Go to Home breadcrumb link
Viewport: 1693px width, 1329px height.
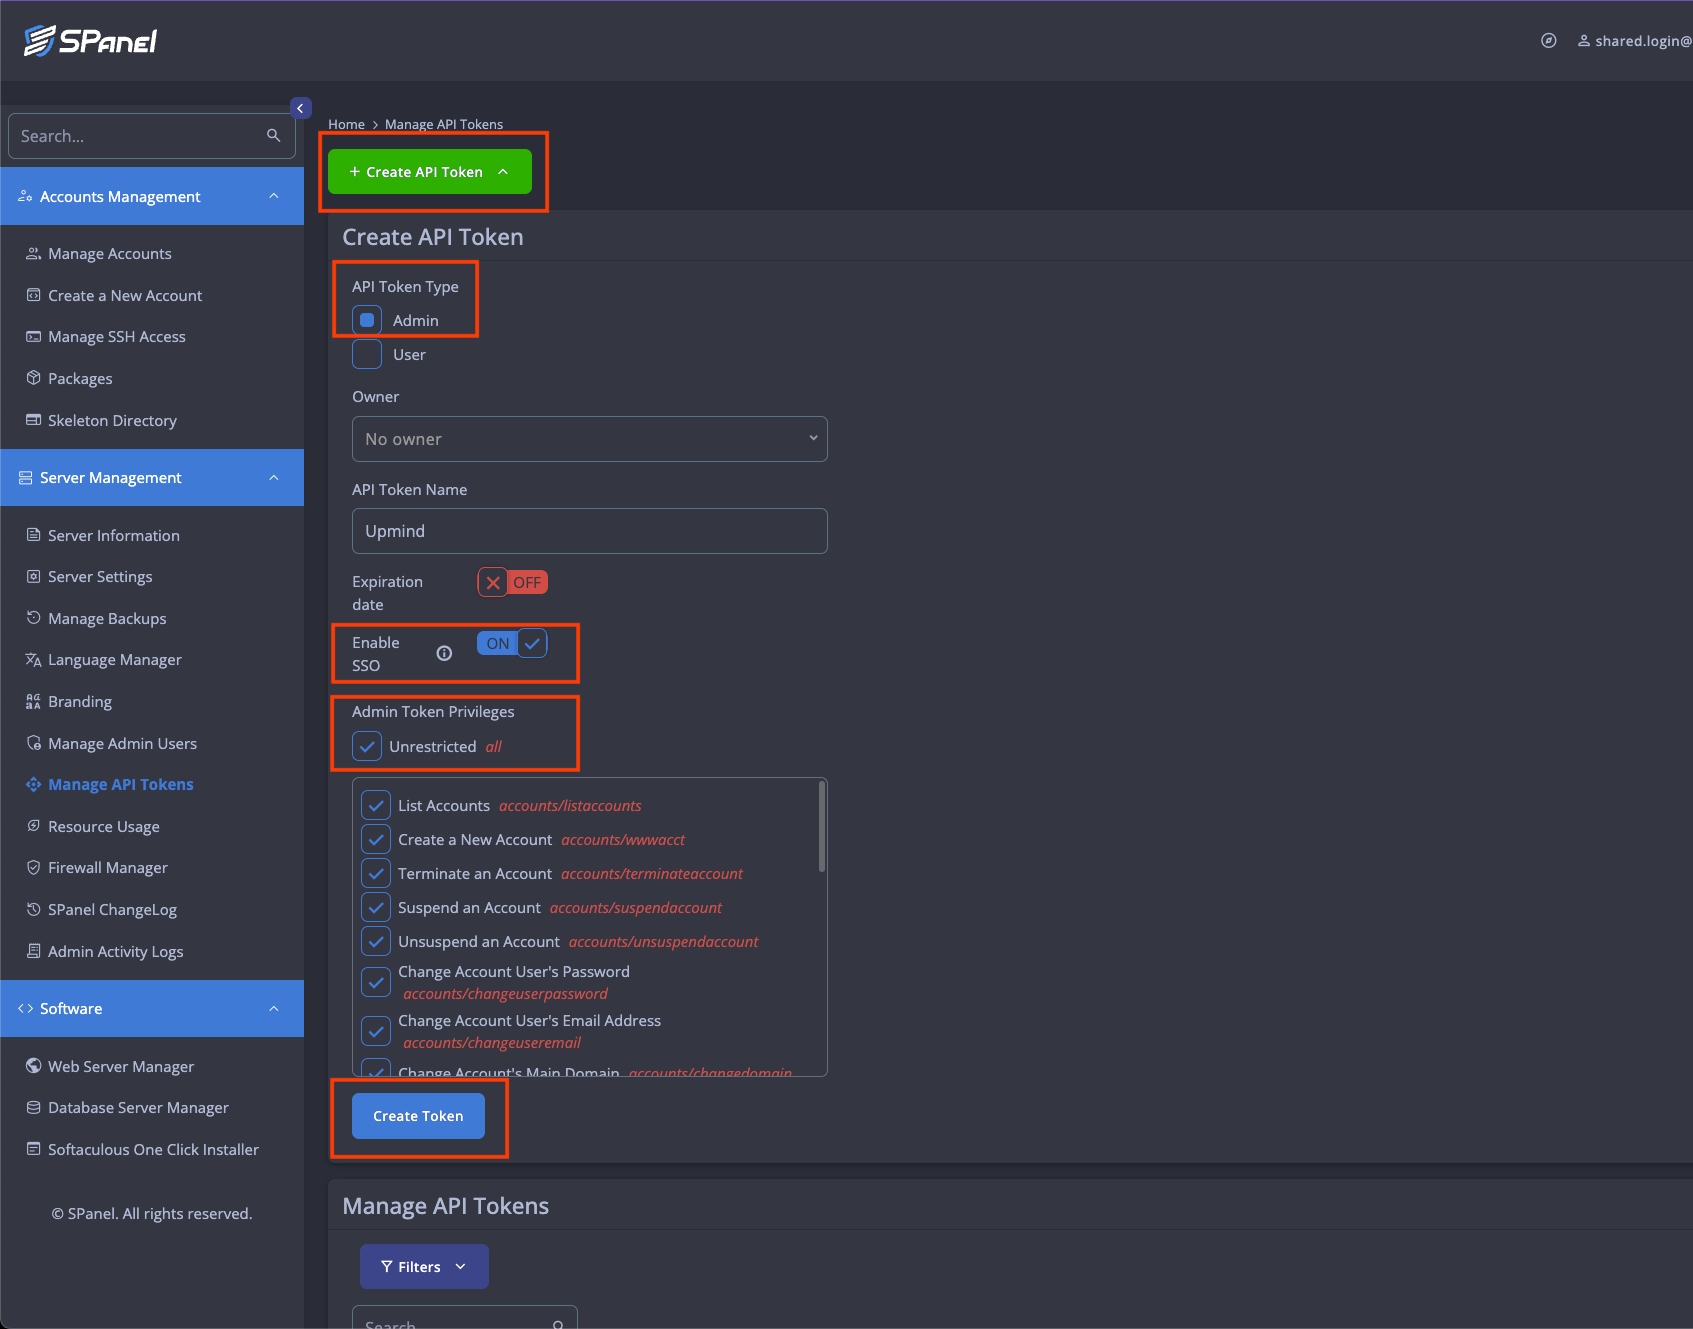pyautogui.click(x=346, y=125)
